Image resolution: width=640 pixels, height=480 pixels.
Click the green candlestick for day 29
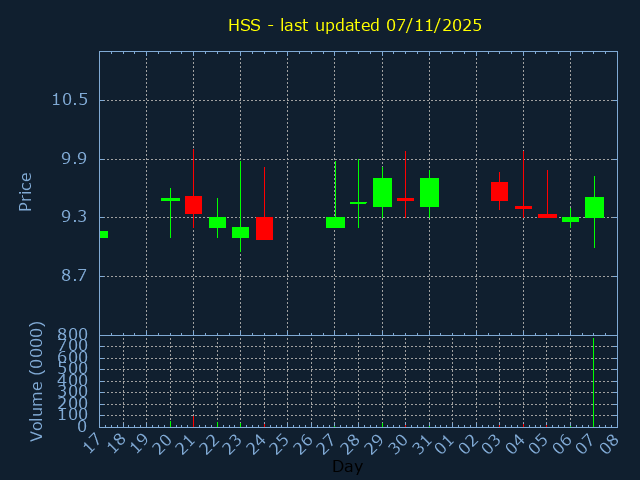click(x=382, y=192)
